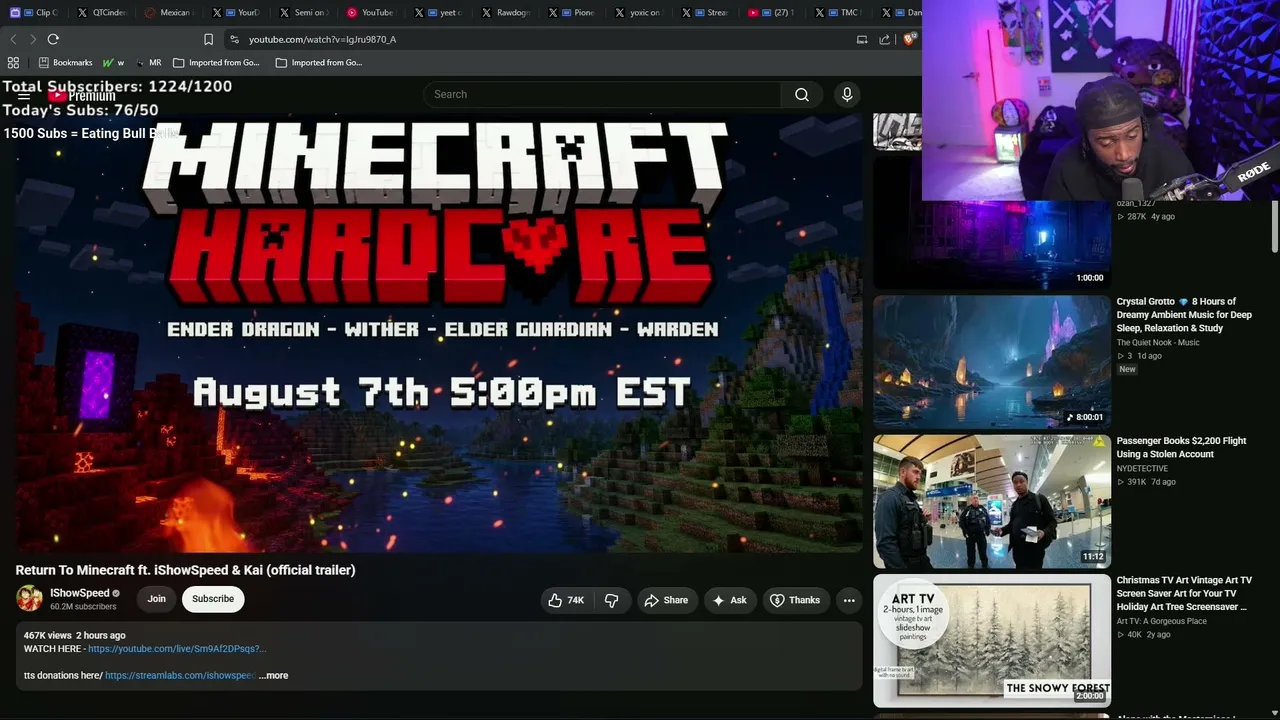Switch to the QTCinder tab
Screen dimensions: 1280x720
click(103, 13)
